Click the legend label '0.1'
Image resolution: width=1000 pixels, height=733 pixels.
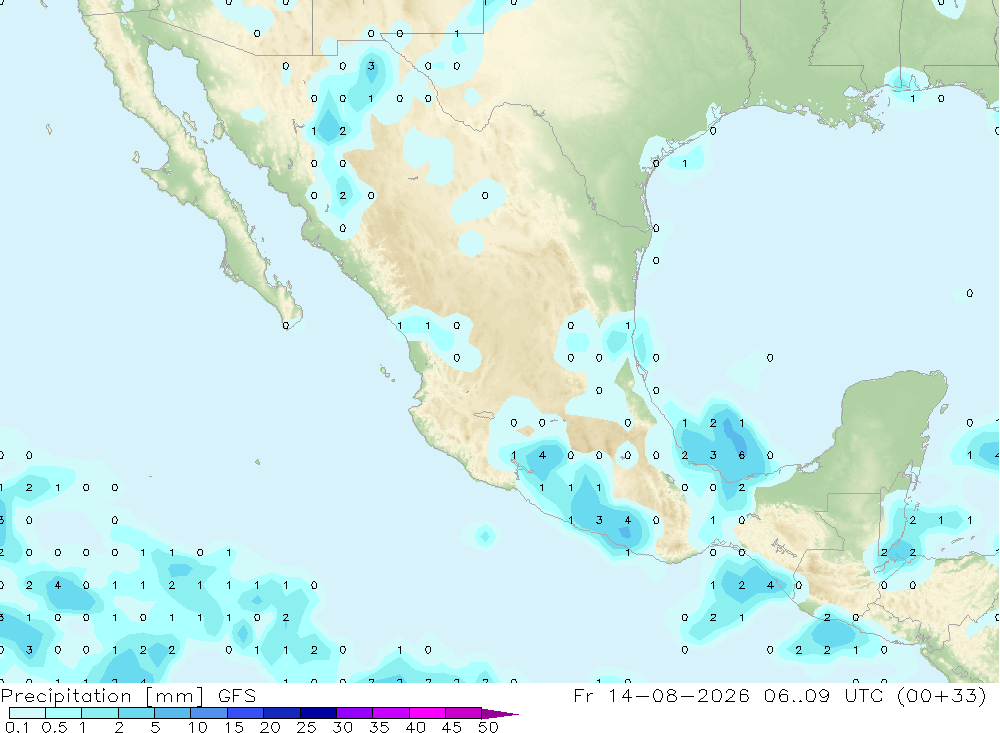pyautogui.click(x=17, y=727)
